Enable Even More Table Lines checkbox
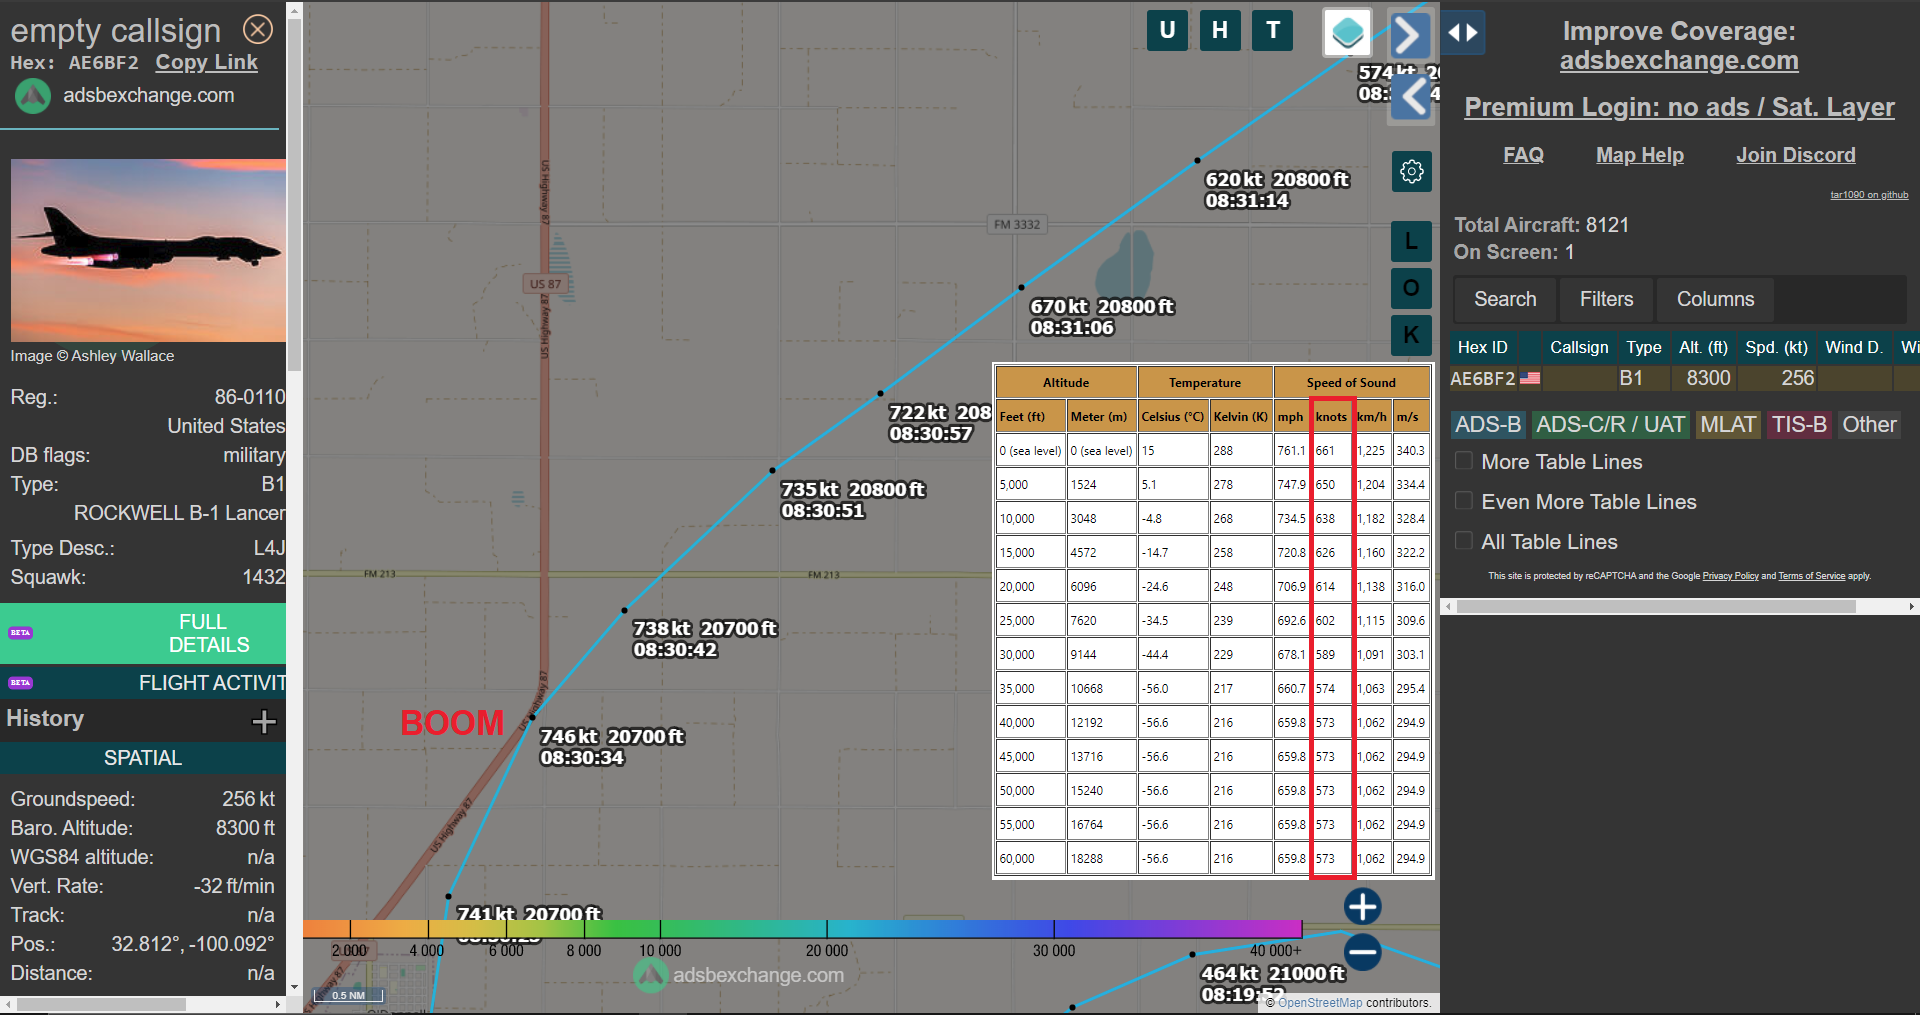This screenshot has width=1920, height=1015. click(x=1464, y=501)
